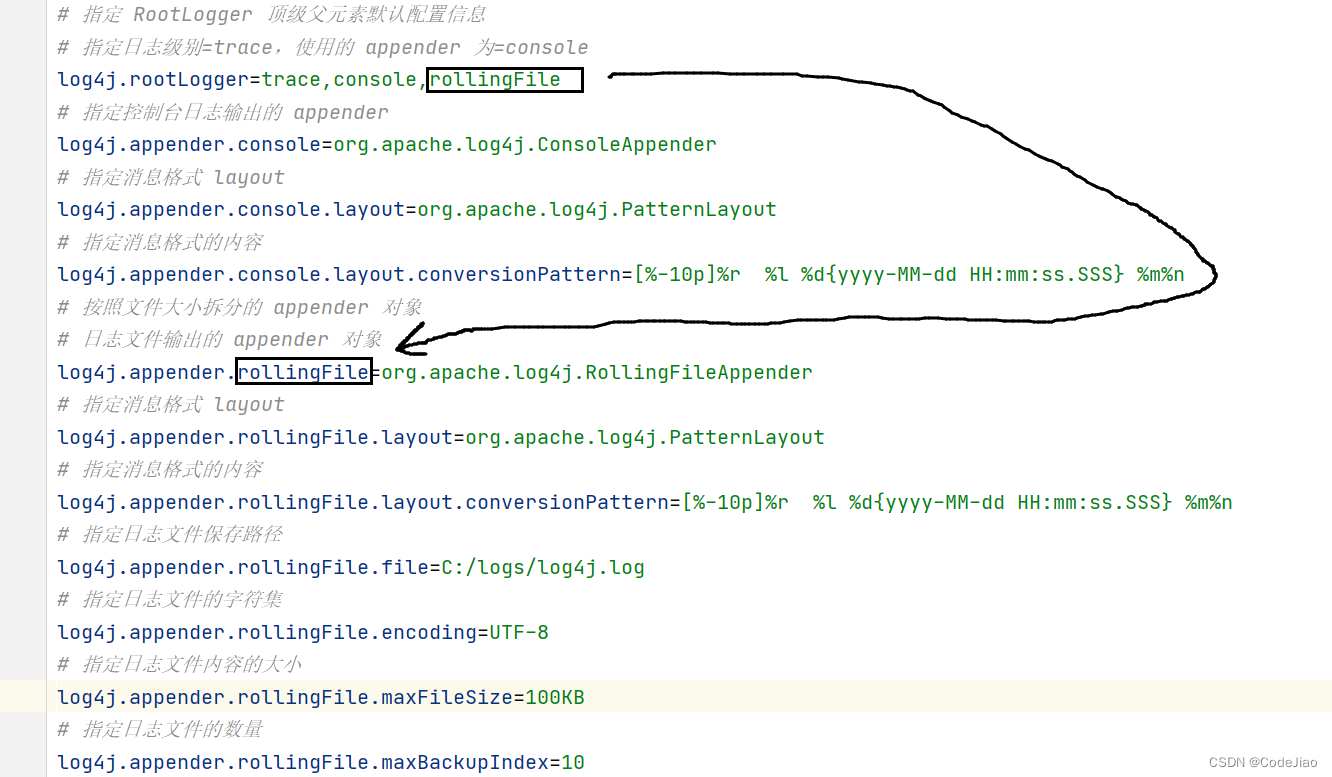
Task: Click the 'log4j.appender.rollingFile.file' key
Action: pos(243,568)
